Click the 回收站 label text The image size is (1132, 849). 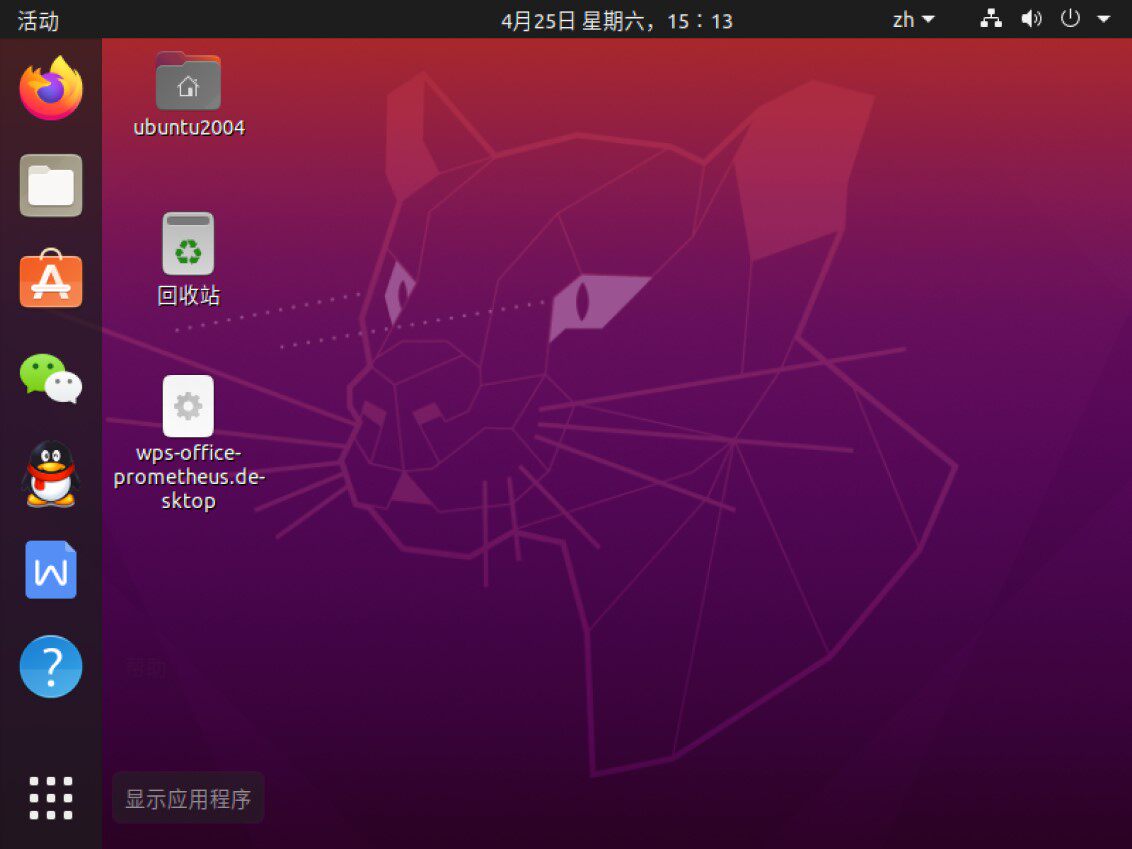tap(188, 295)
